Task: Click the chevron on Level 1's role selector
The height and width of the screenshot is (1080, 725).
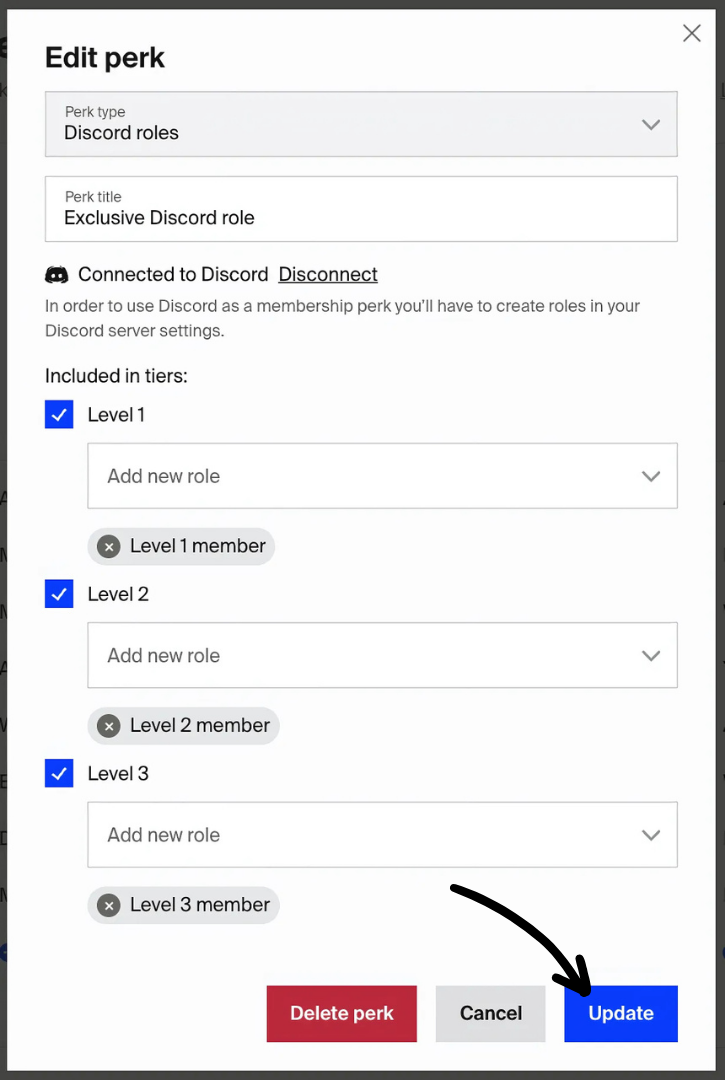Action: (651, 476)
